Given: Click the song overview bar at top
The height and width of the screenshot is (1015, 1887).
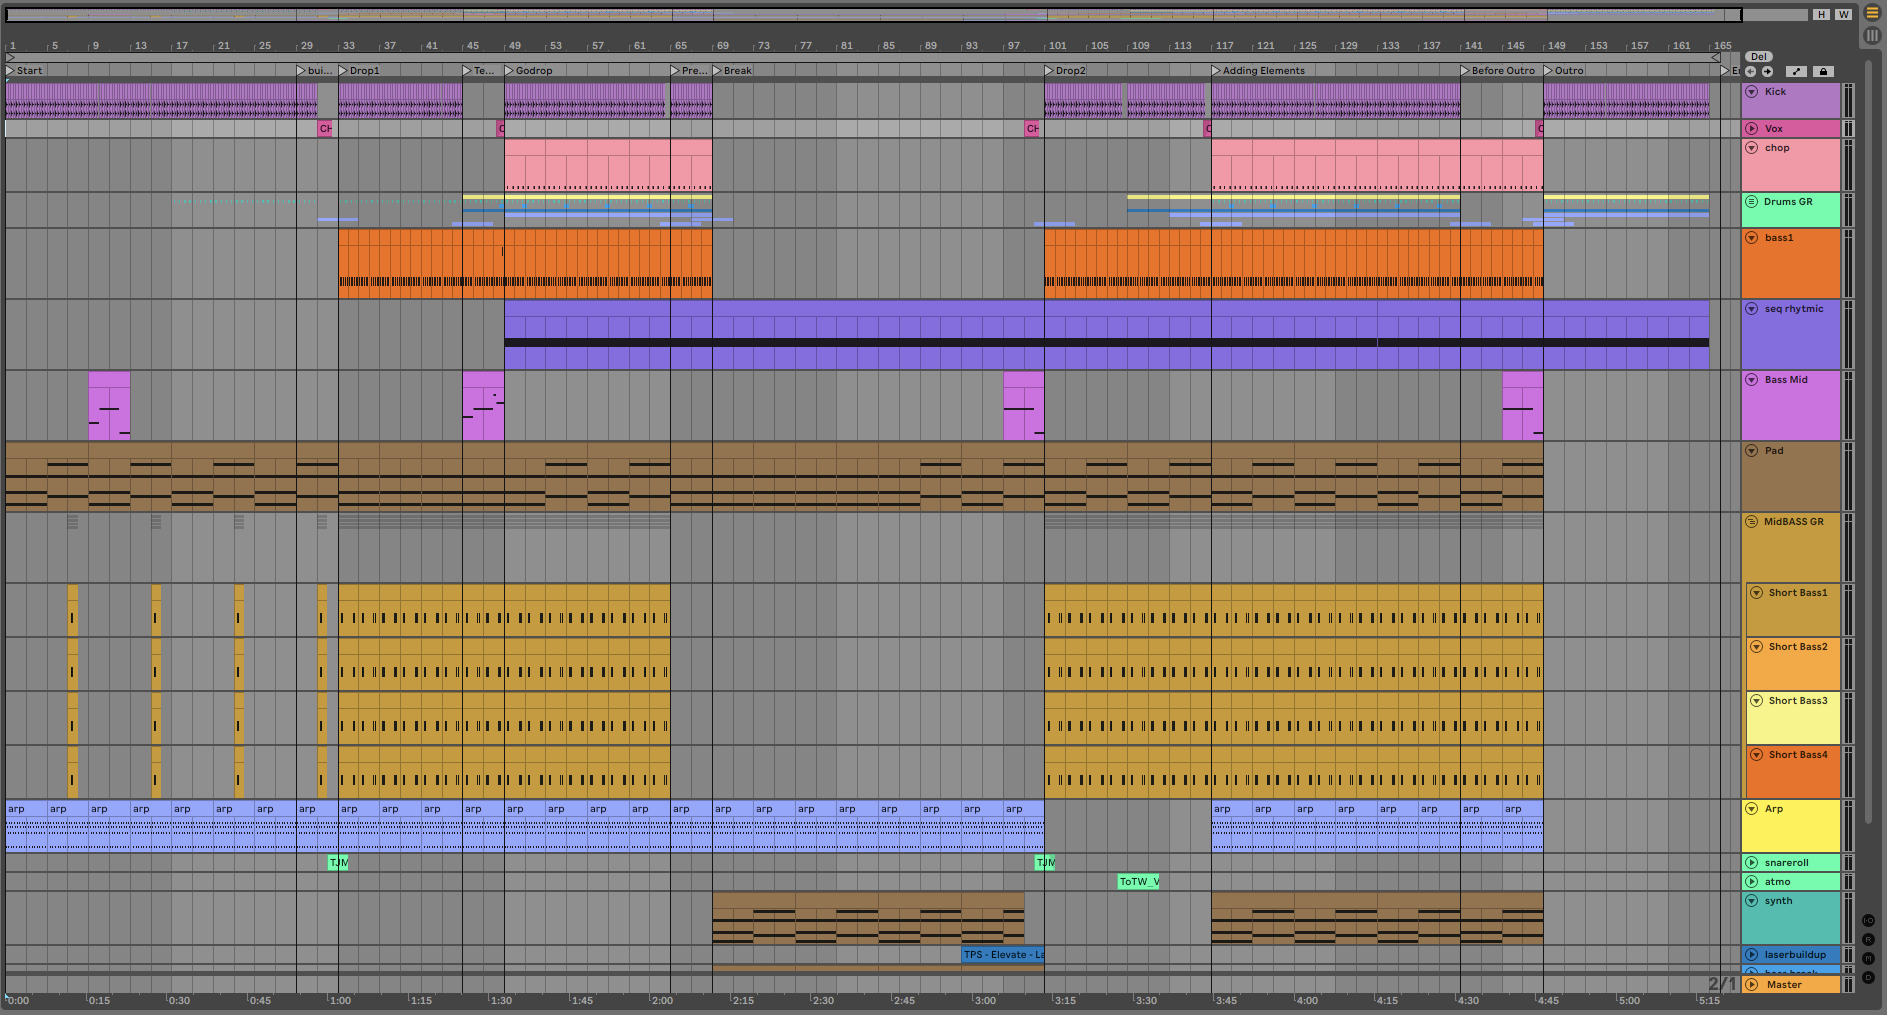Looking at the screenshot, I should (872, 15).
